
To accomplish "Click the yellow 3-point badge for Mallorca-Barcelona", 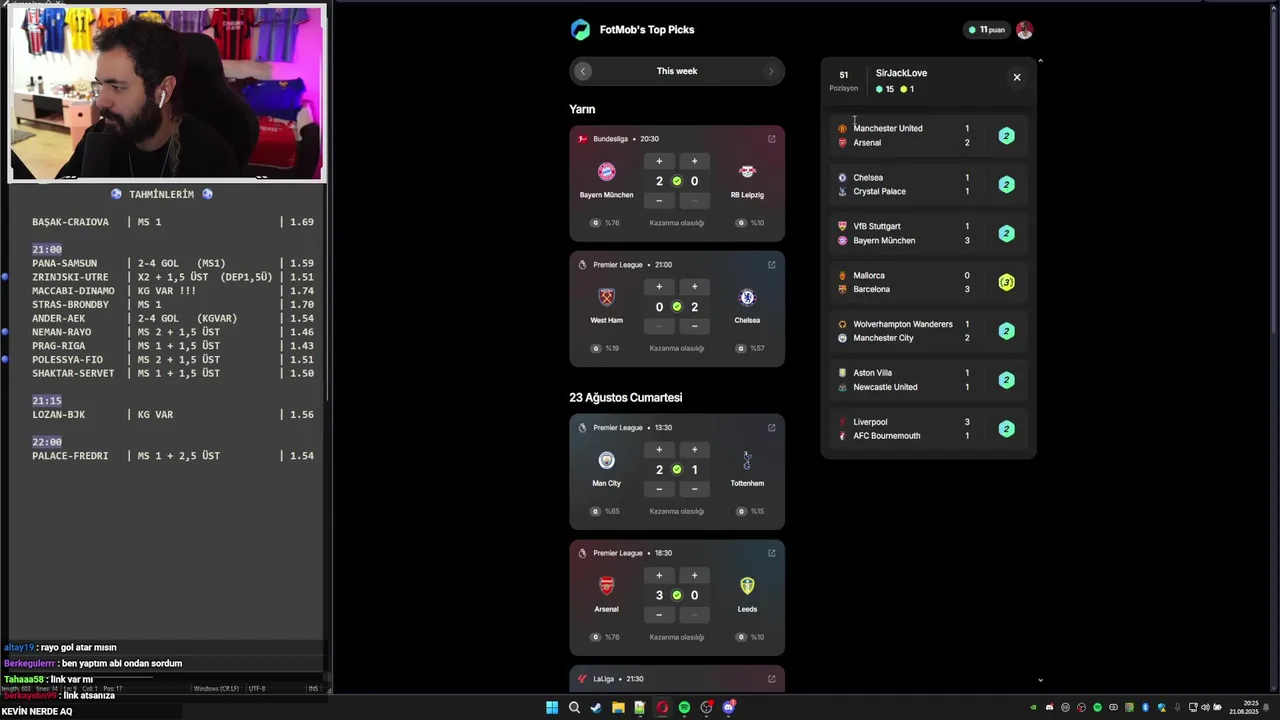I will 1007,283.
